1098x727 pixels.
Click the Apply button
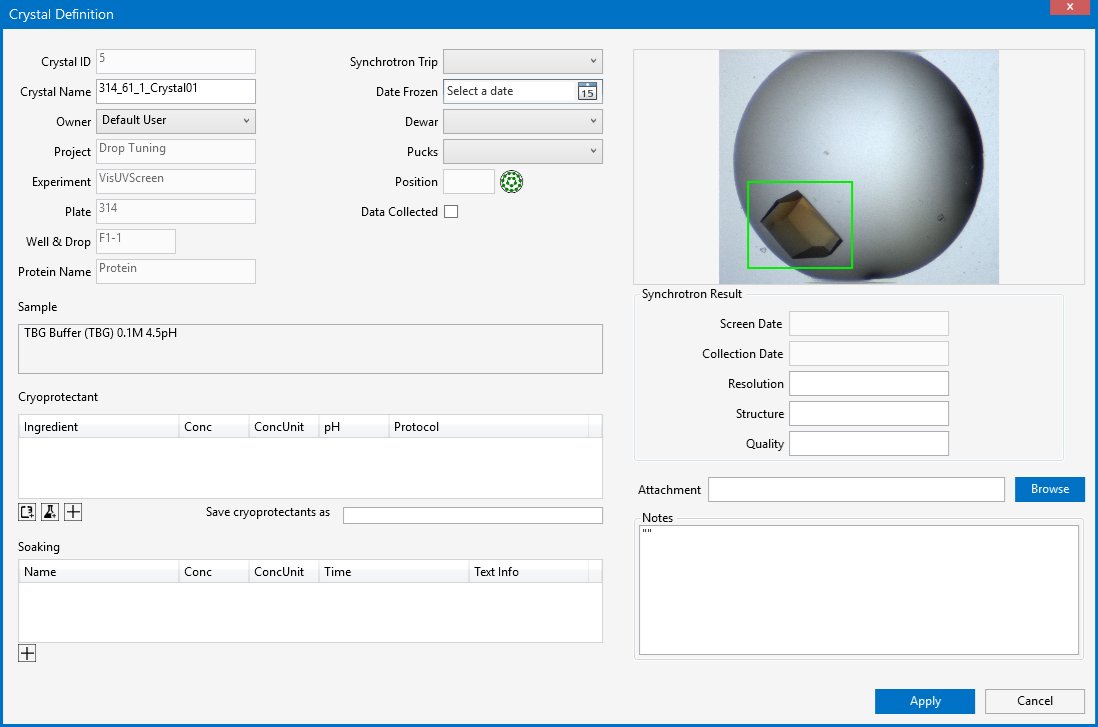[924, 701]
